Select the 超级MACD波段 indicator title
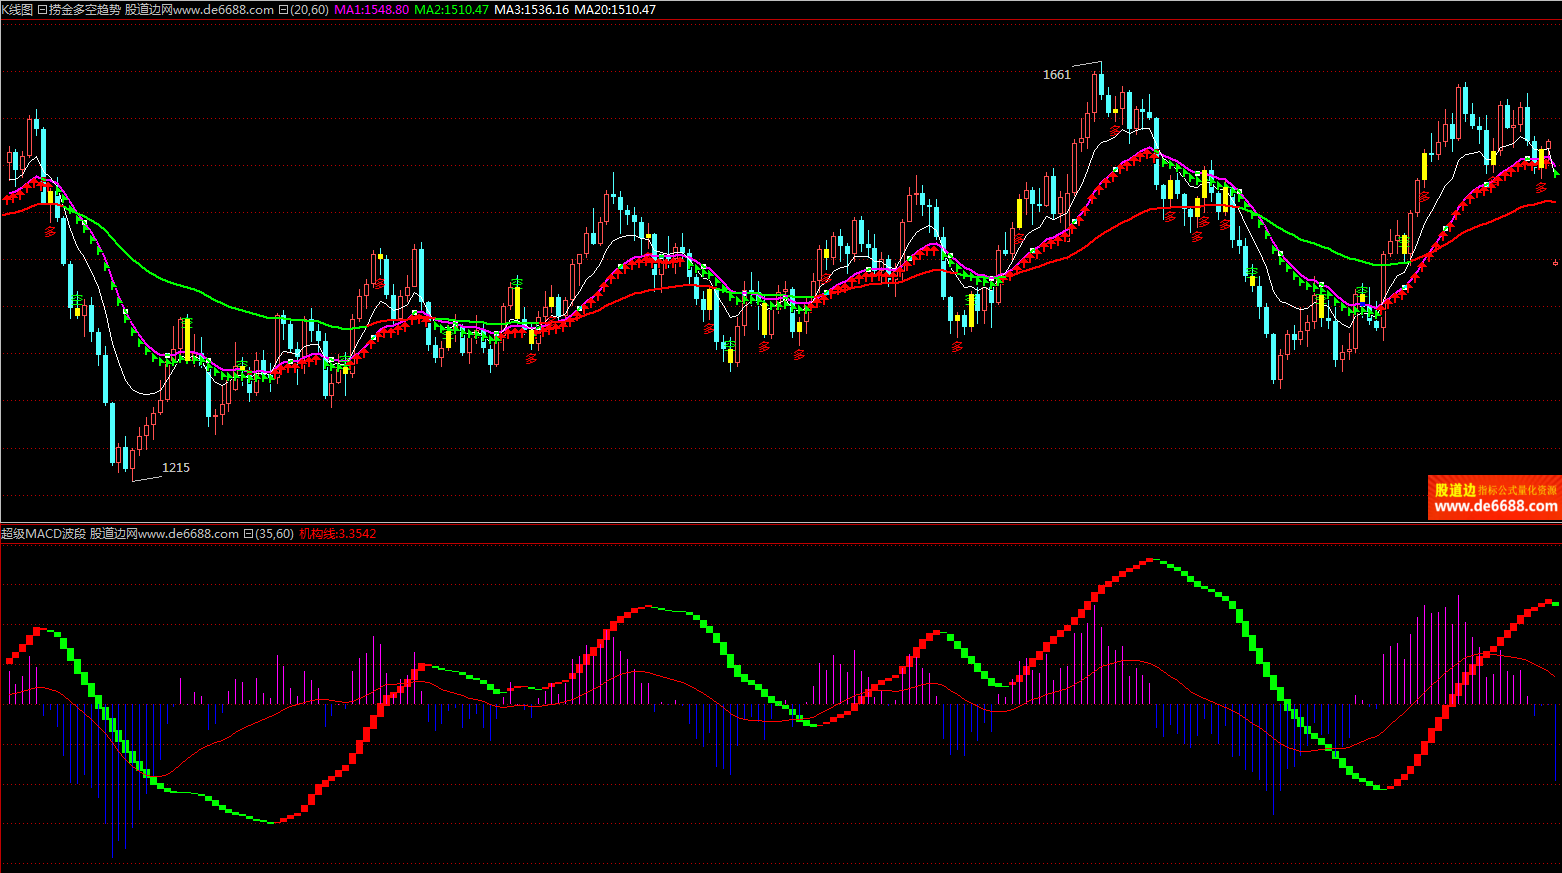 point(44,534)
